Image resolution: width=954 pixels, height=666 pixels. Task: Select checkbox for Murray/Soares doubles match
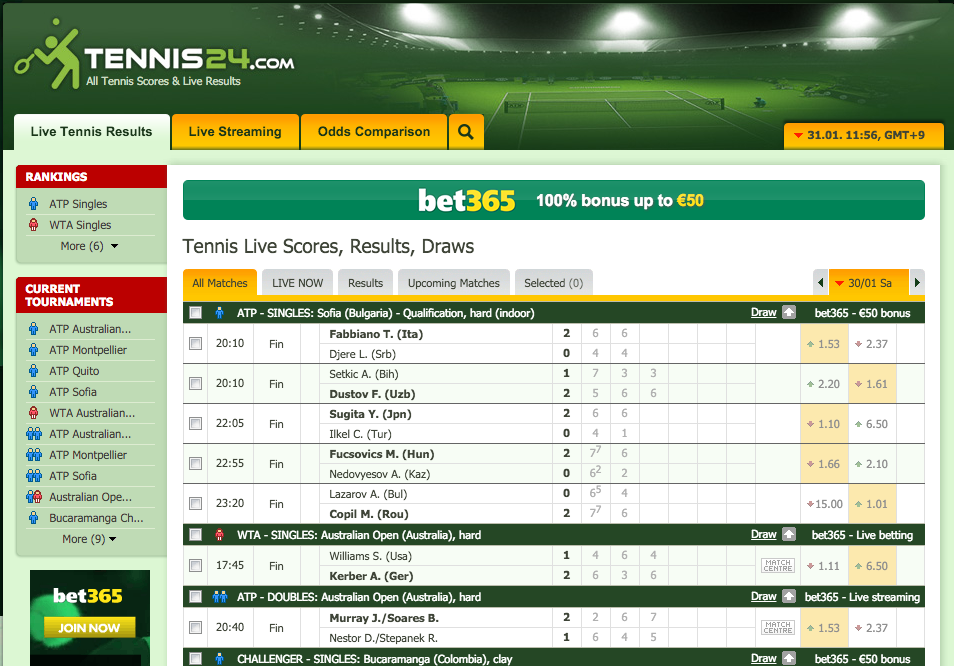click(x=195, y=627)
